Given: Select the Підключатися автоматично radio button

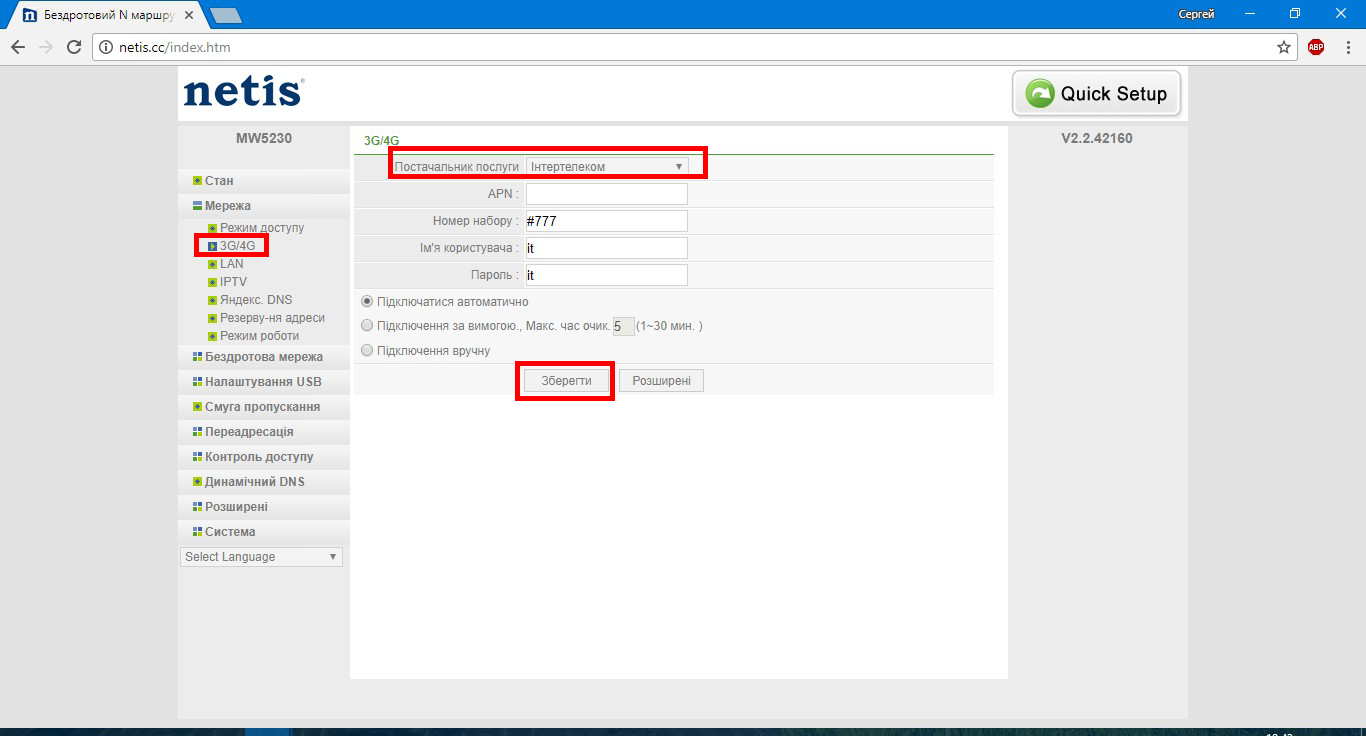Looking at the screenshot, I should pos(367,301).
